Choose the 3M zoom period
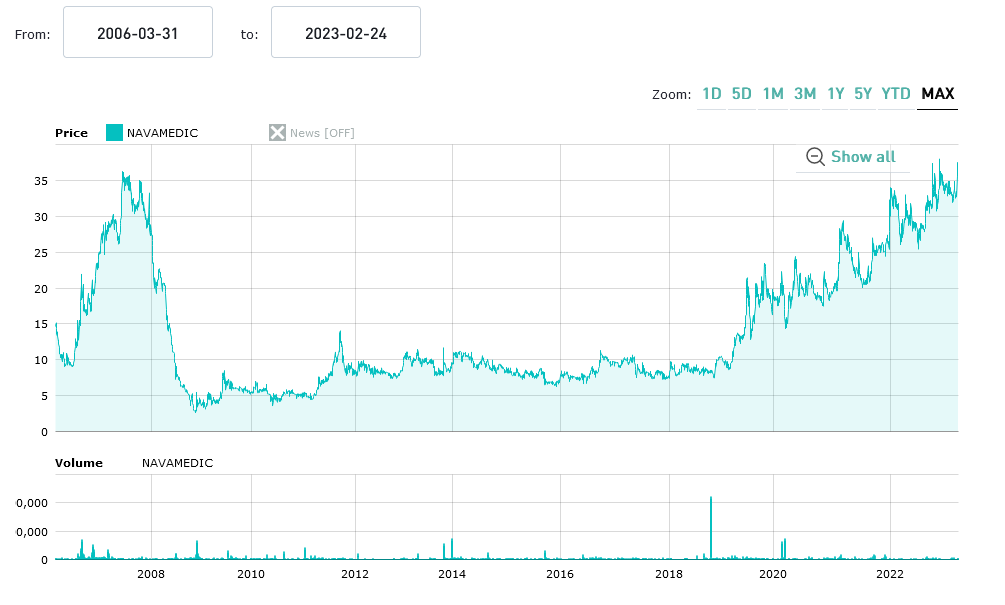Viewport: 1005px width, 605px height. 804,94
